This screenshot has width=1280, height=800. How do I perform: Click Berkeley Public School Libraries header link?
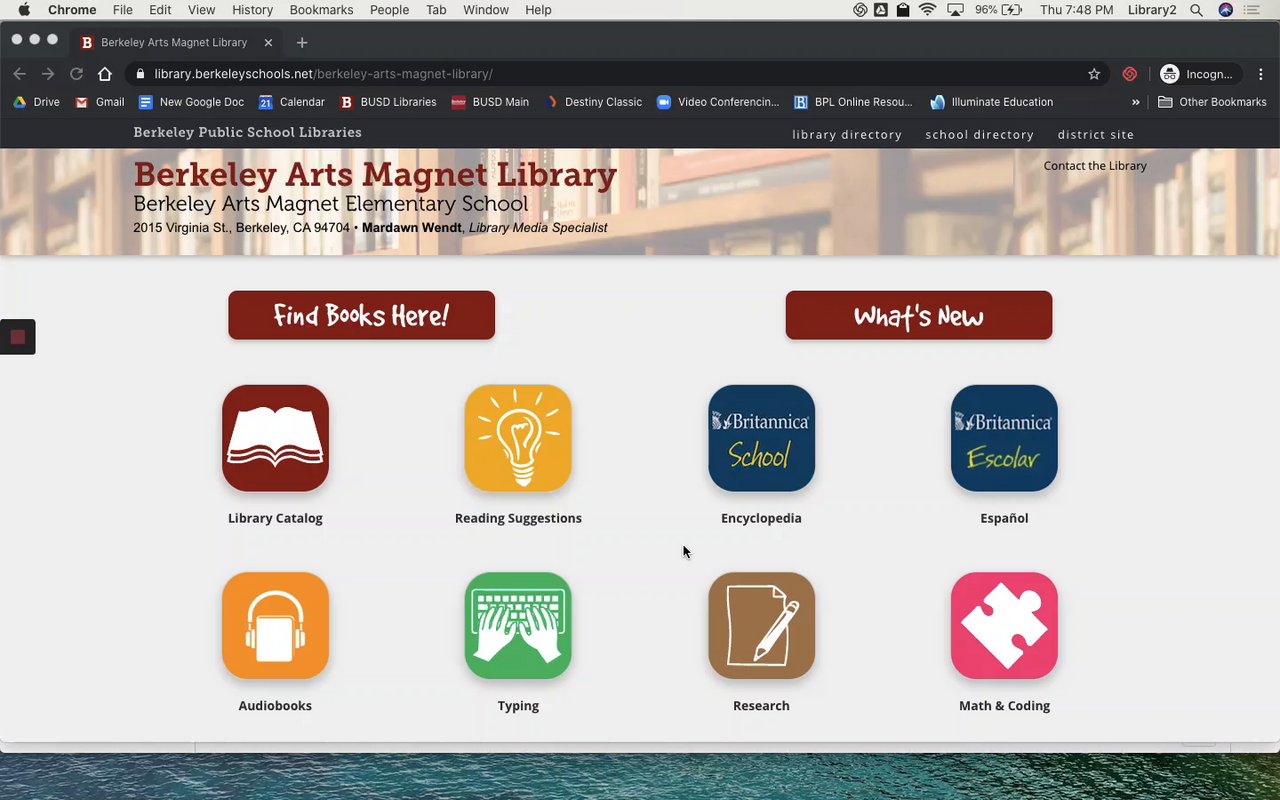(x=247, y=133)
